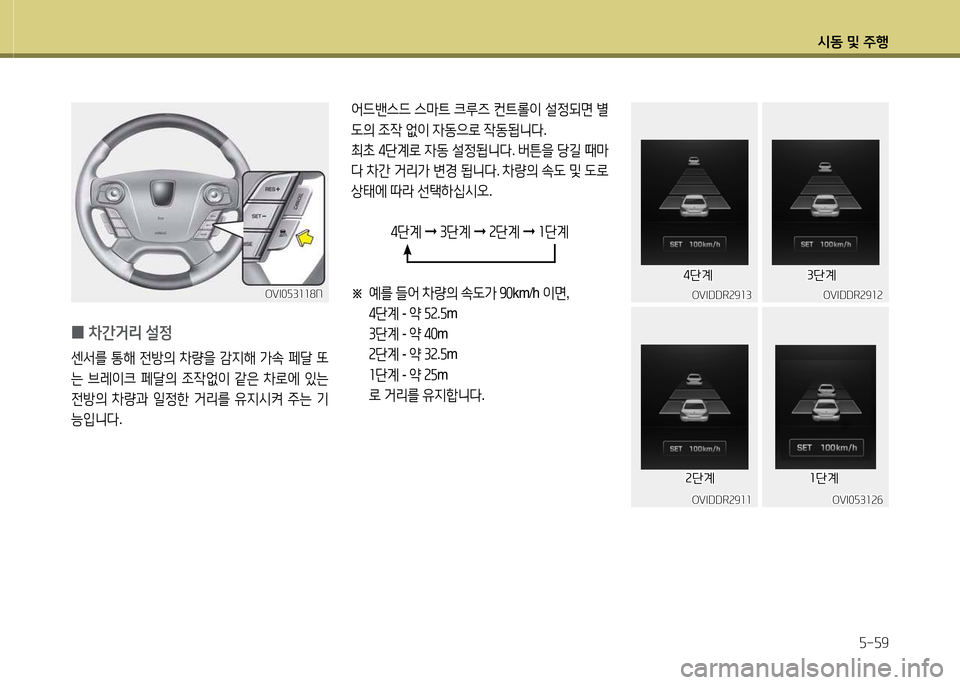The width and height of the screenshot is (960, 685).
Task: Click the CANCEL button in the wheel inset
Action: pyautogui.click(x=299, y=200)
